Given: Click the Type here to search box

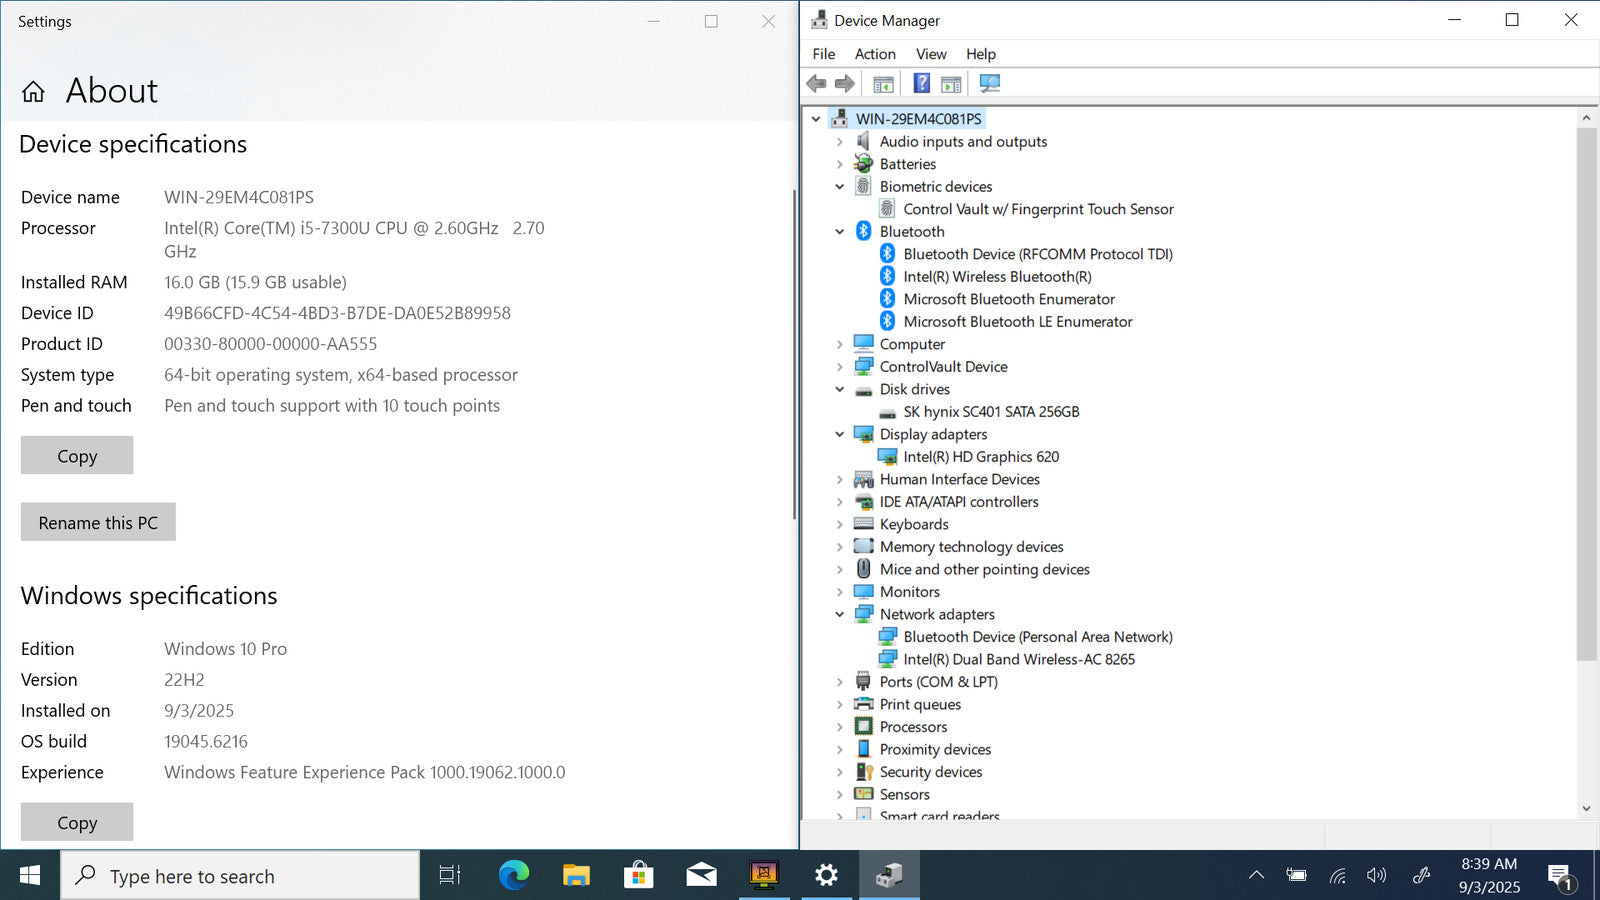Looking at the screenshot, I should tap(240, 876).
